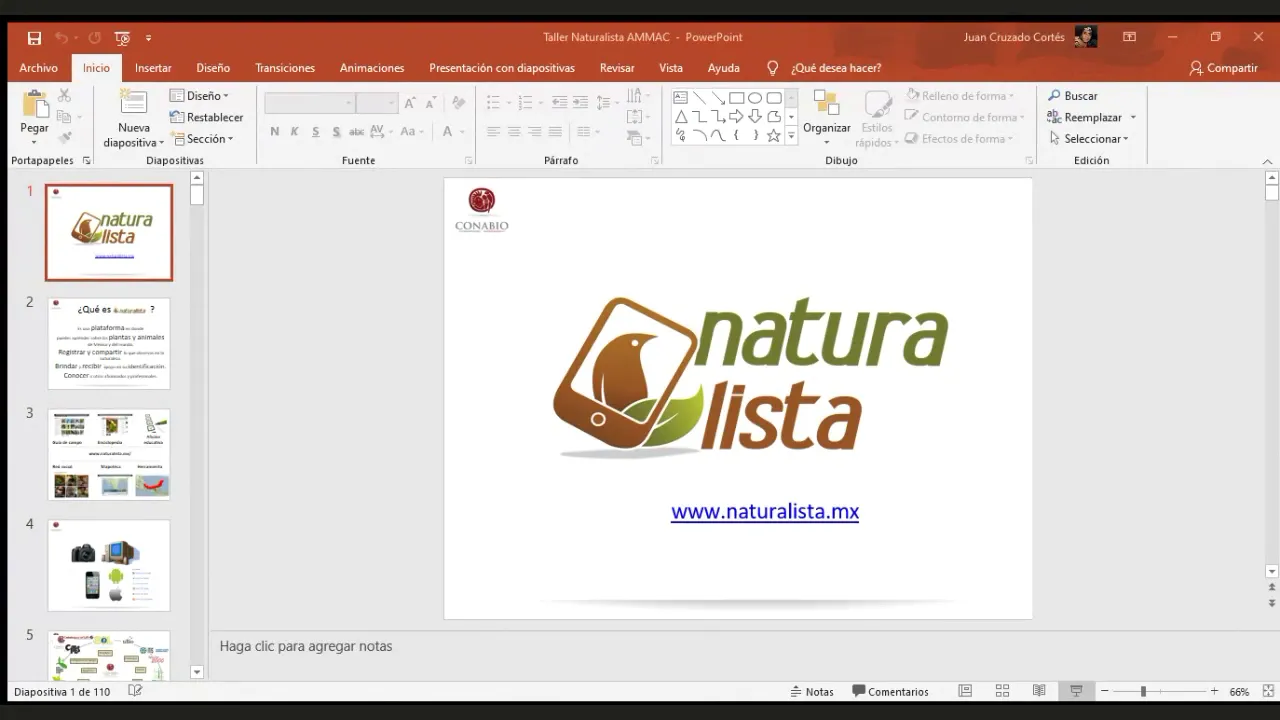
Task: Click Restablecer to reset the slide
Action: pos(206,117)
